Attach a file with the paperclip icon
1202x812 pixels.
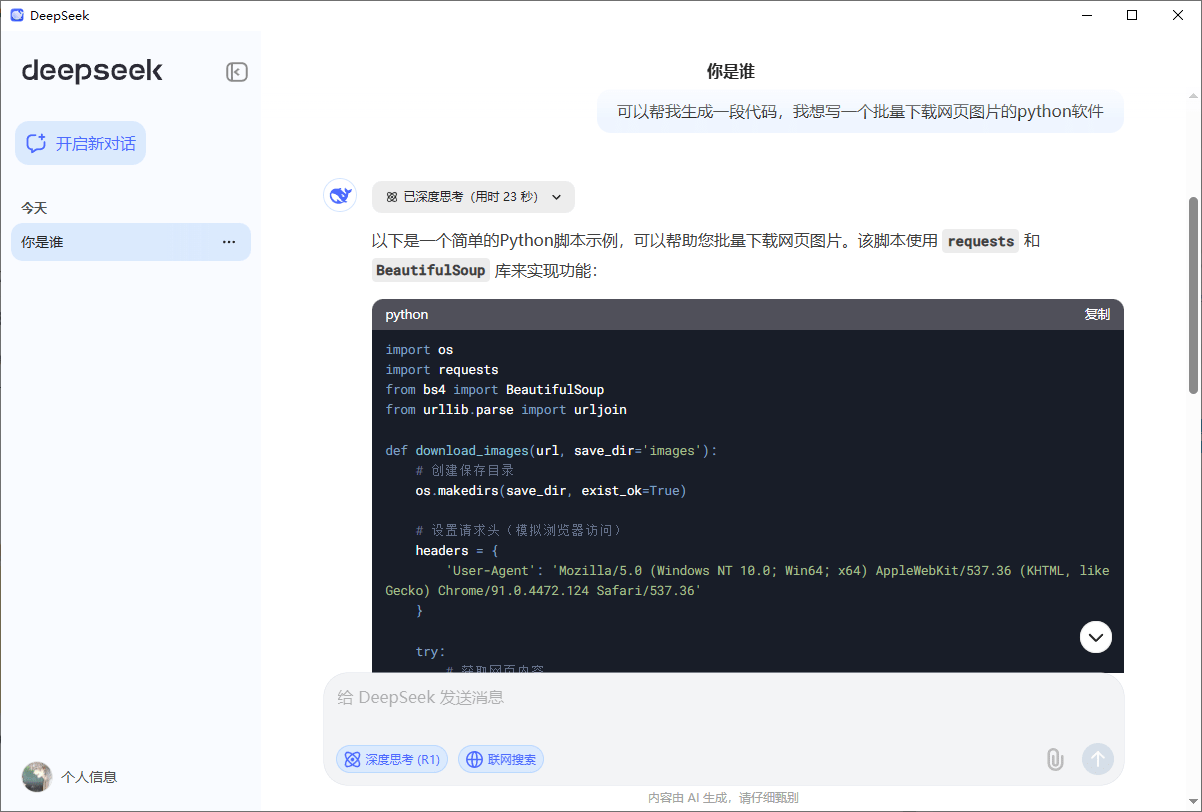coord(1055,760)
